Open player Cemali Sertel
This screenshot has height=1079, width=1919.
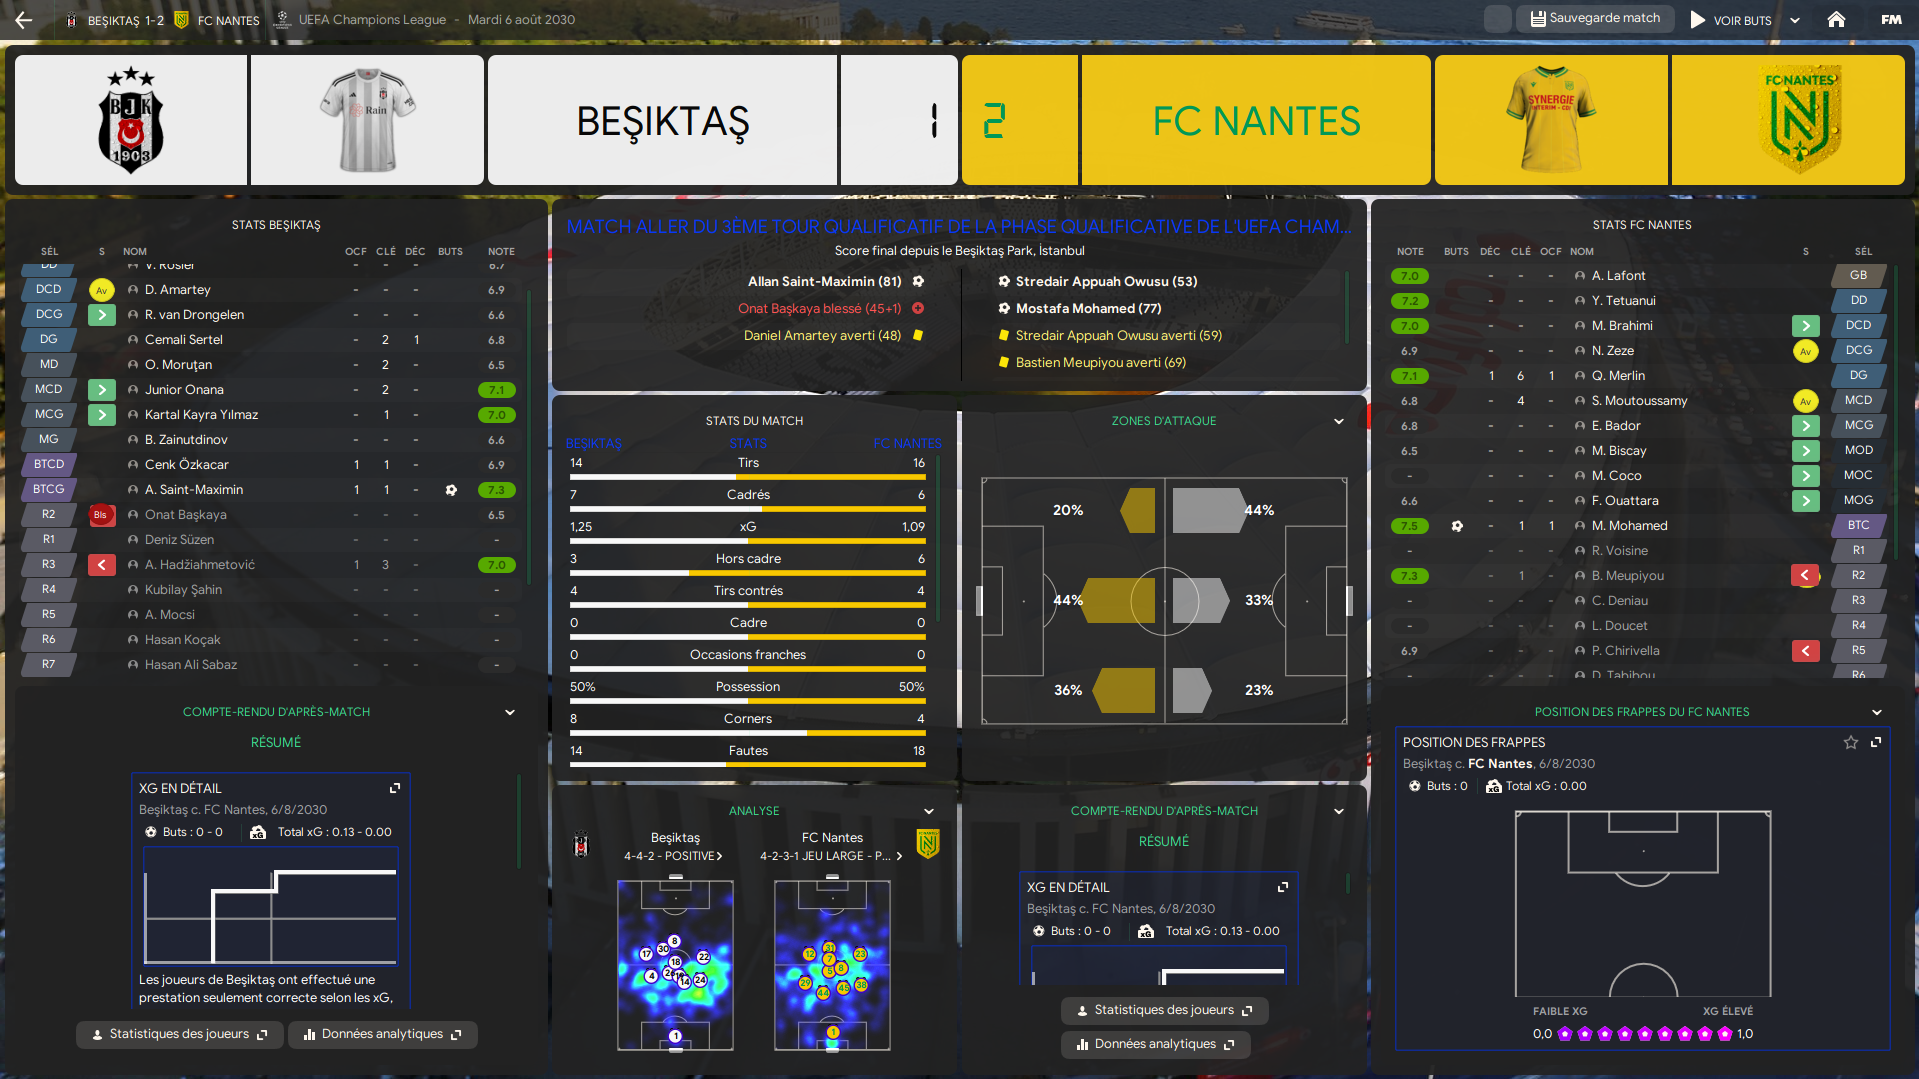(184, 340)
